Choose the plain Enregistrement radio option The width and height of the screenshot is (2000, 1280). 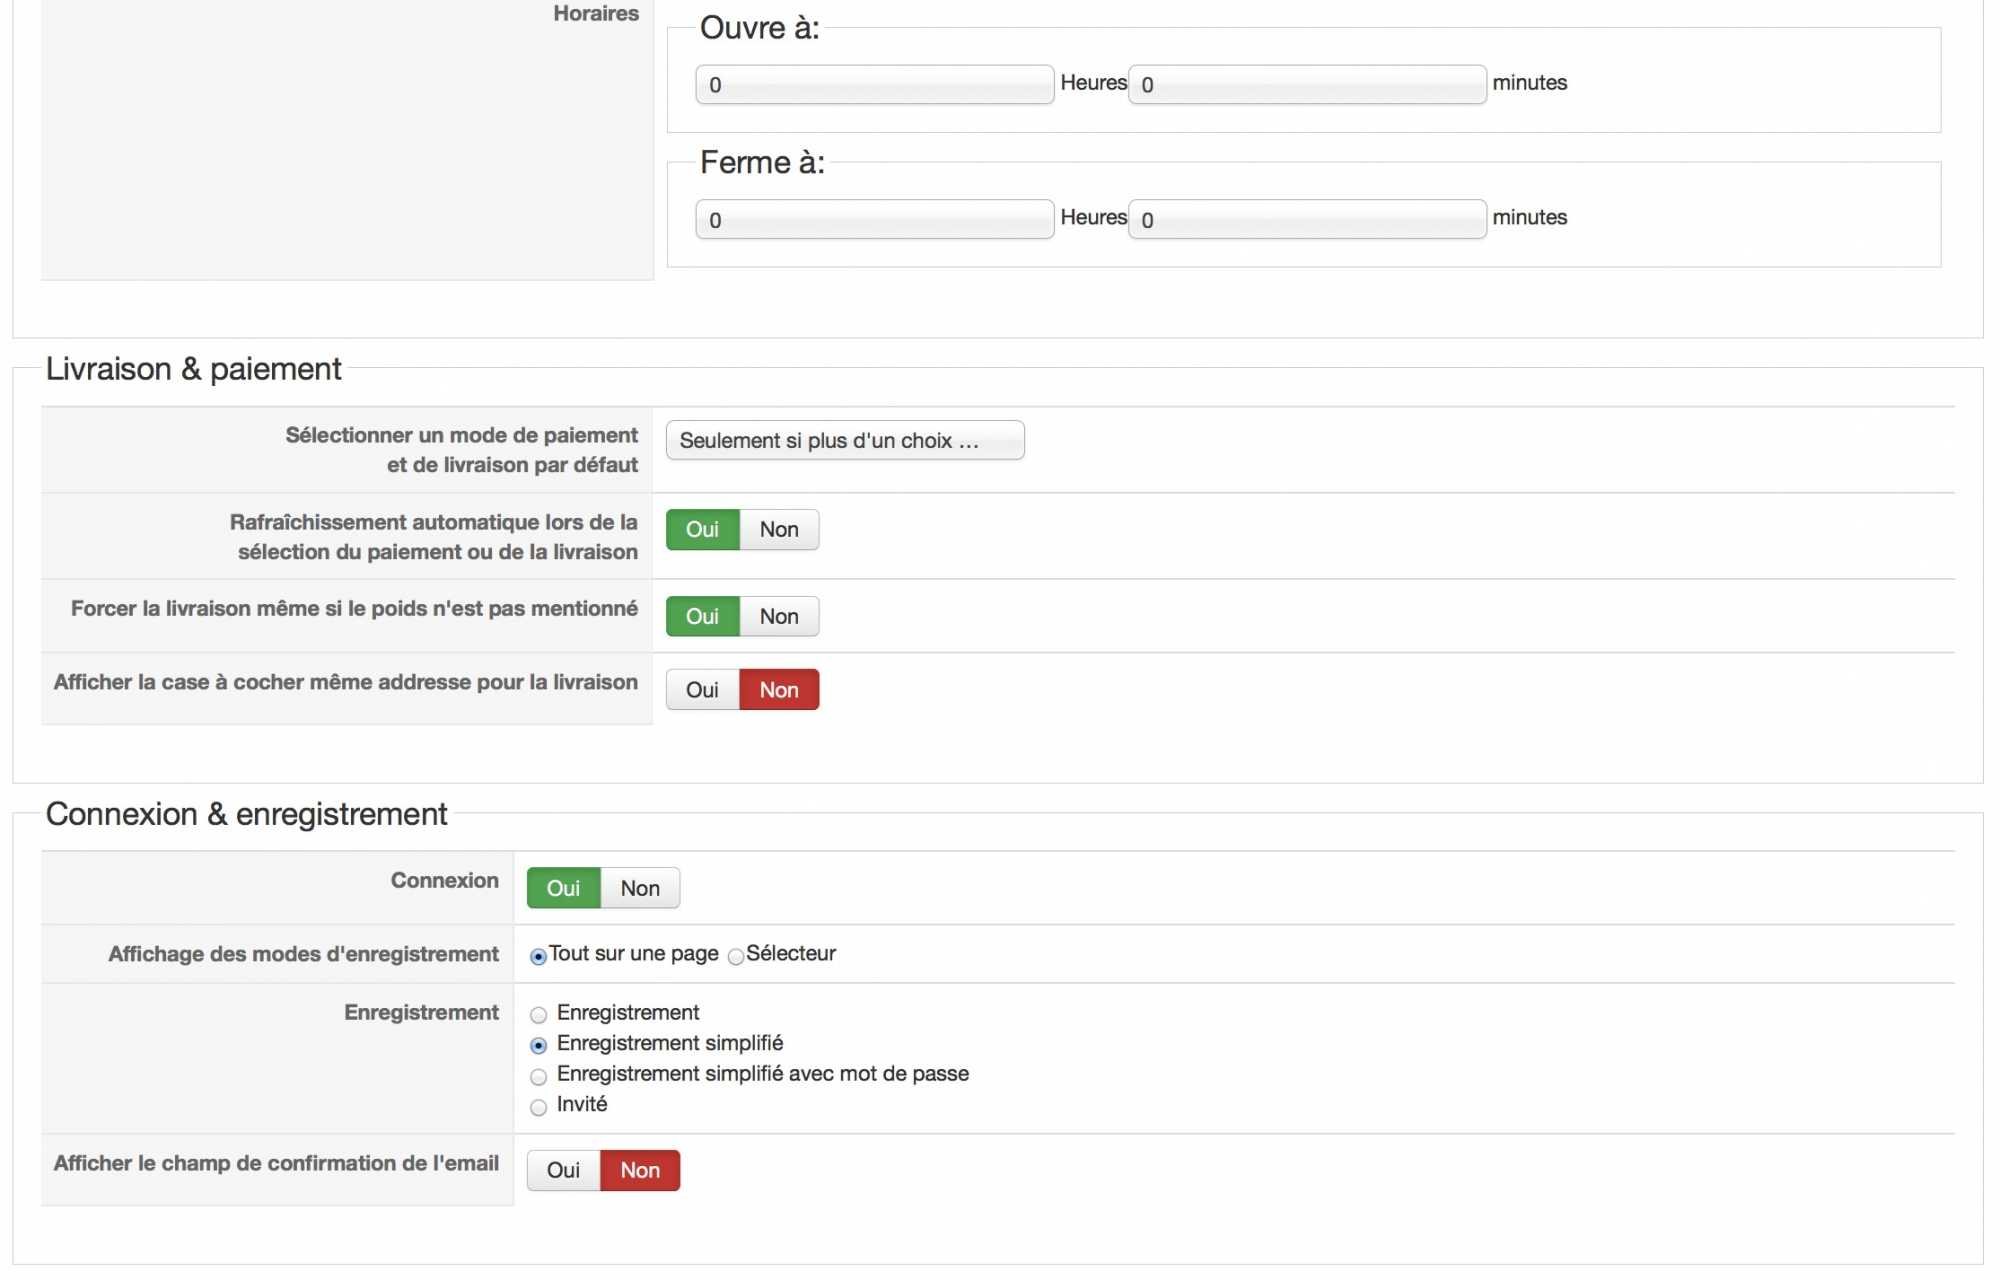click(538, 1015)
